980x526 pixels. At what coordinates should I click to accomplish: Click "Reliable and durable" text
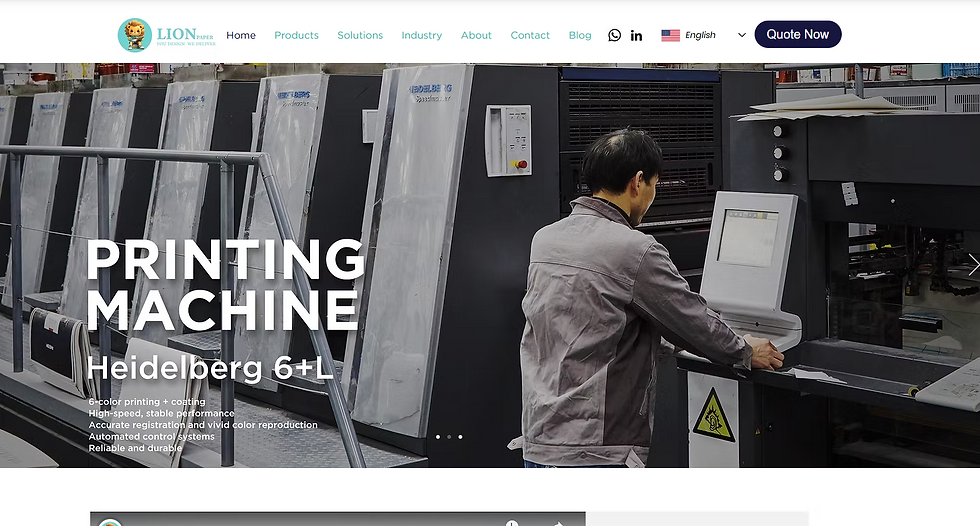tap(135, 448)
